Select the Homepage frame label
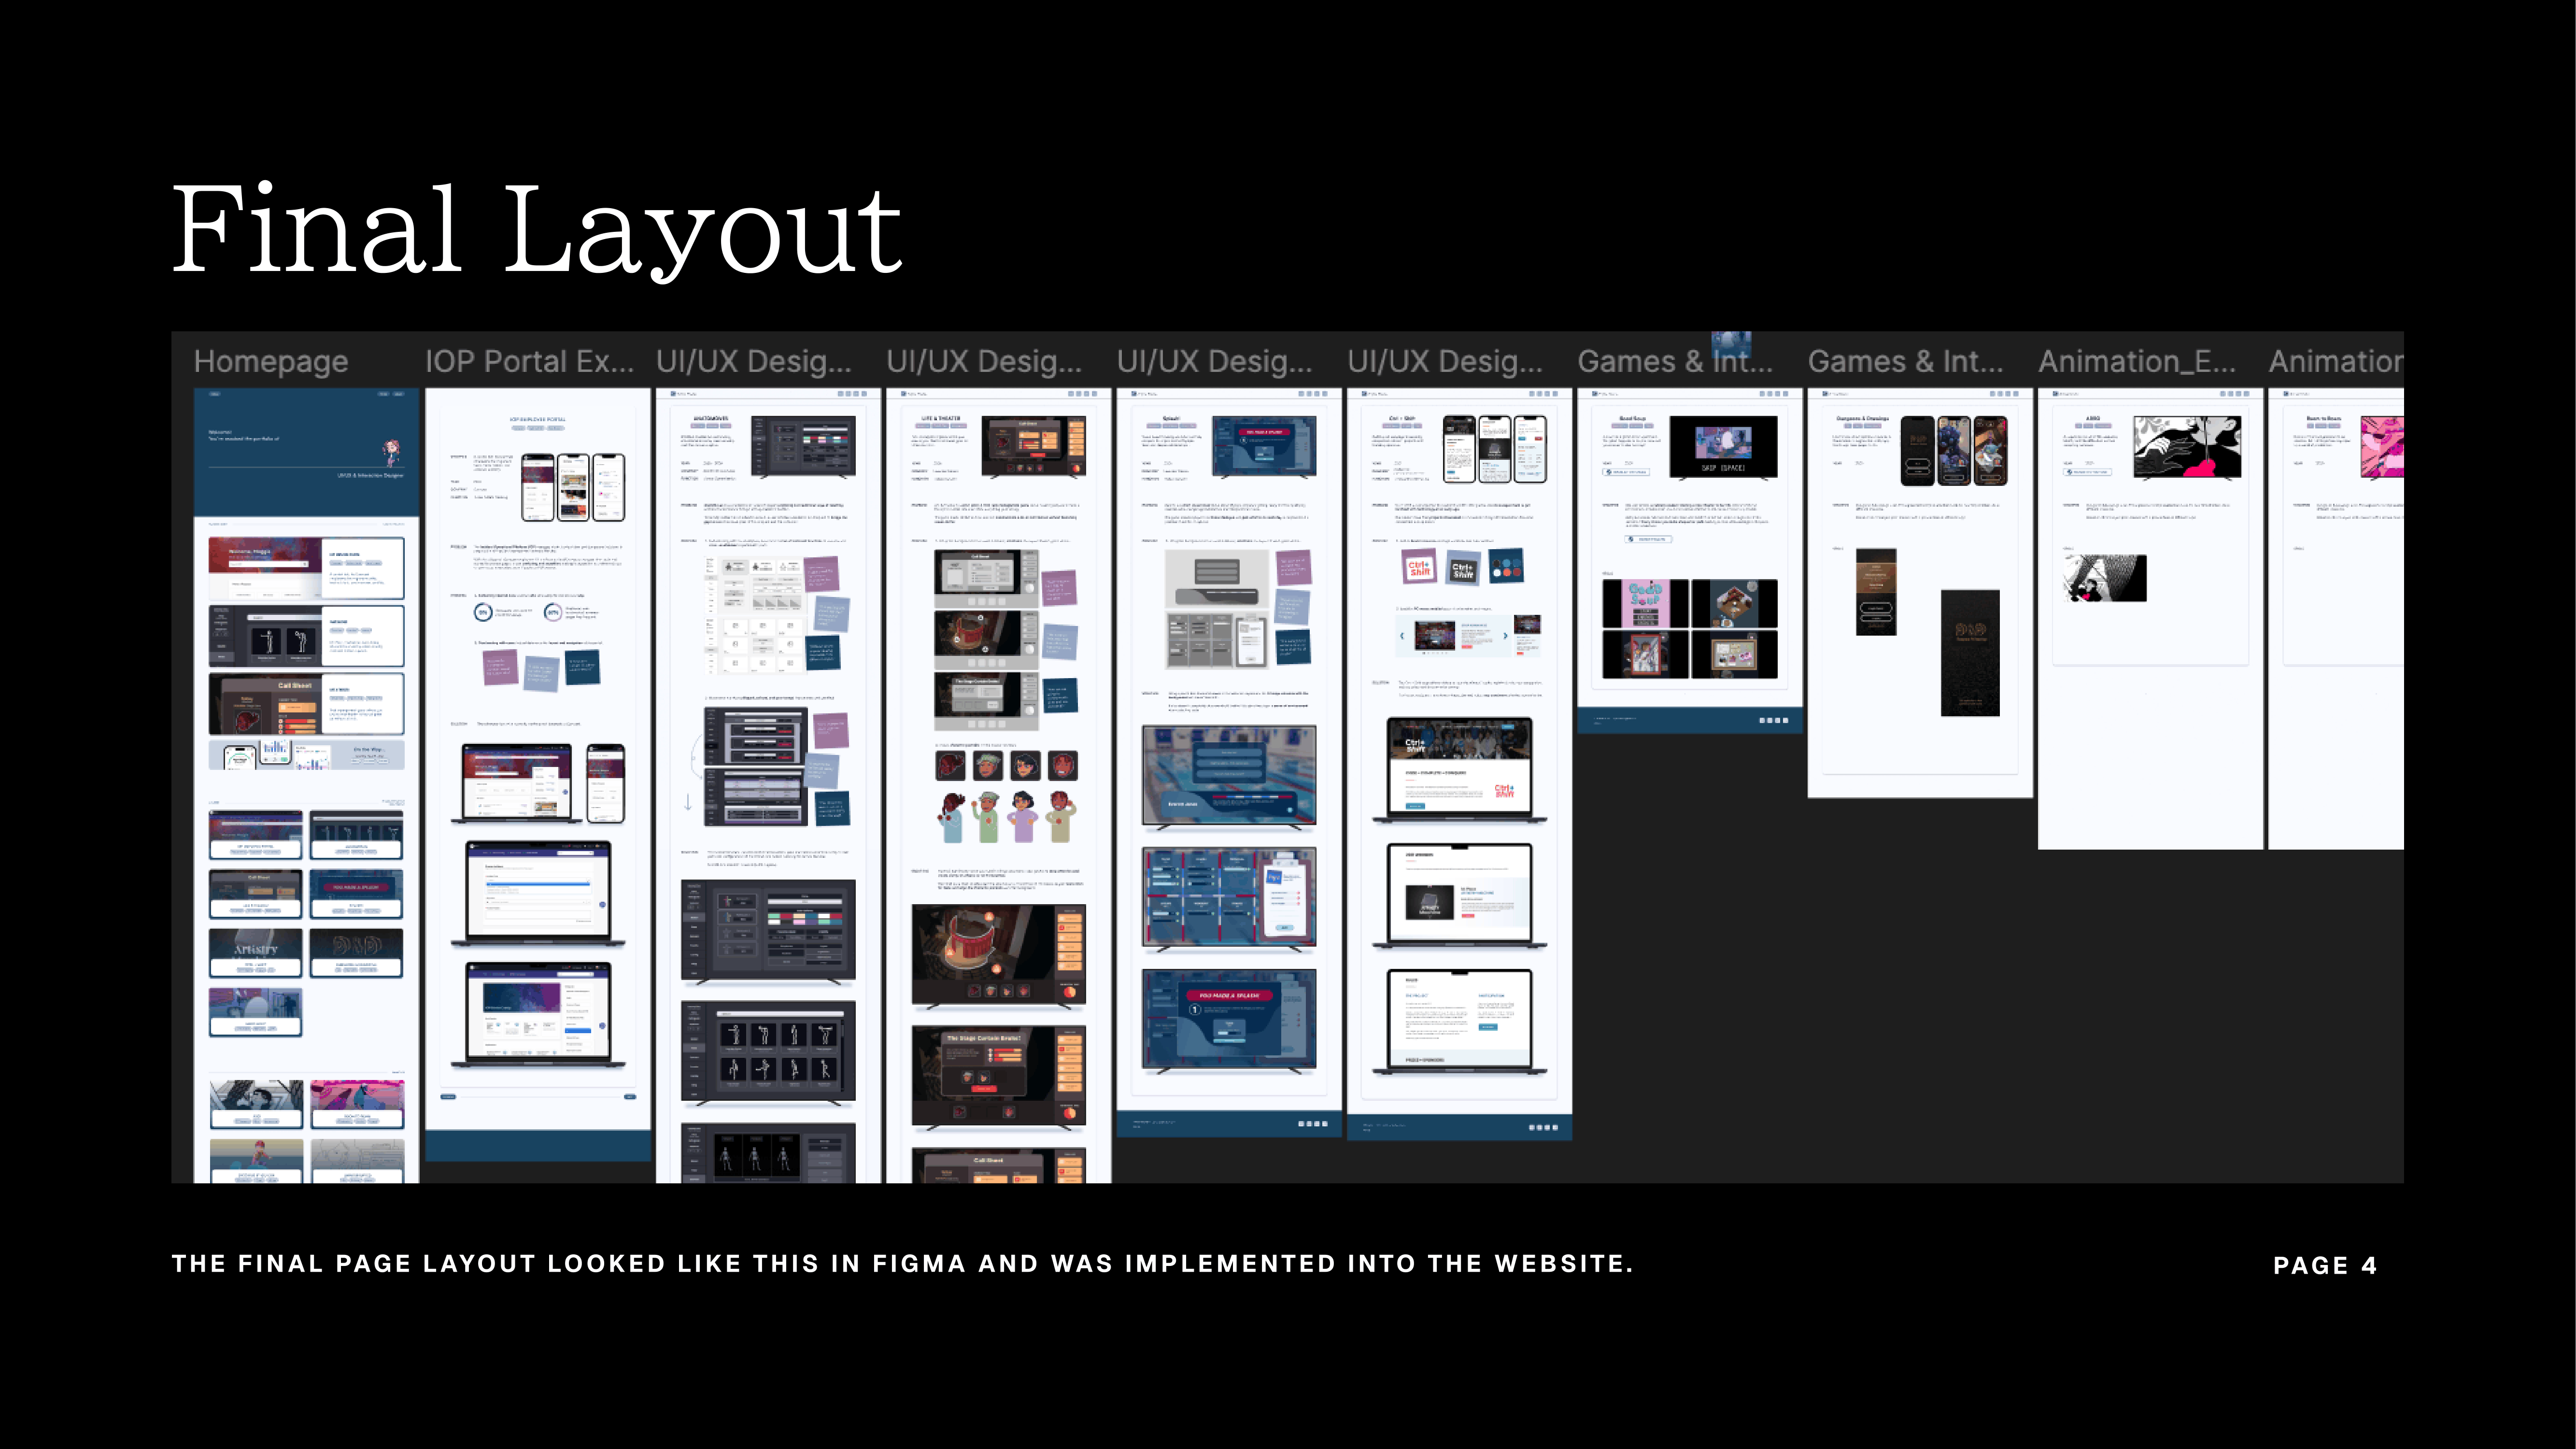Screen dimensions: 2576x1449 coord(271,361)
